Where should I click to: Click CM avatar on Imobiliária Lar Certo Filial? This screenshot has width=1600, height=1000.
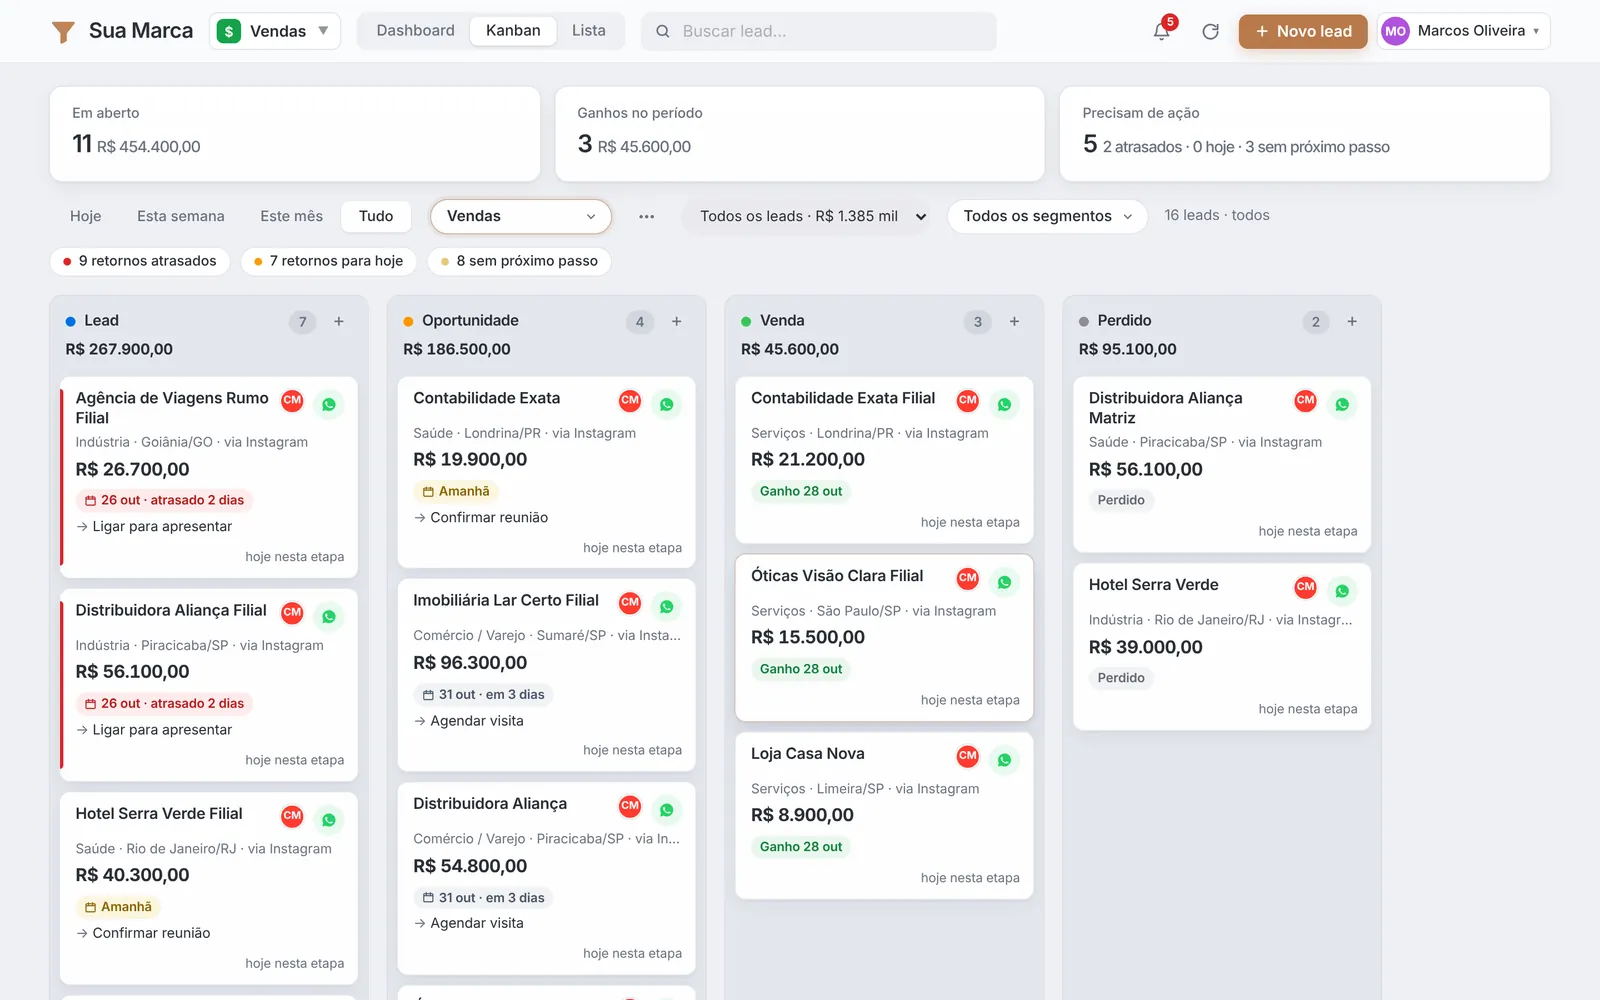(x=630, y=602)
